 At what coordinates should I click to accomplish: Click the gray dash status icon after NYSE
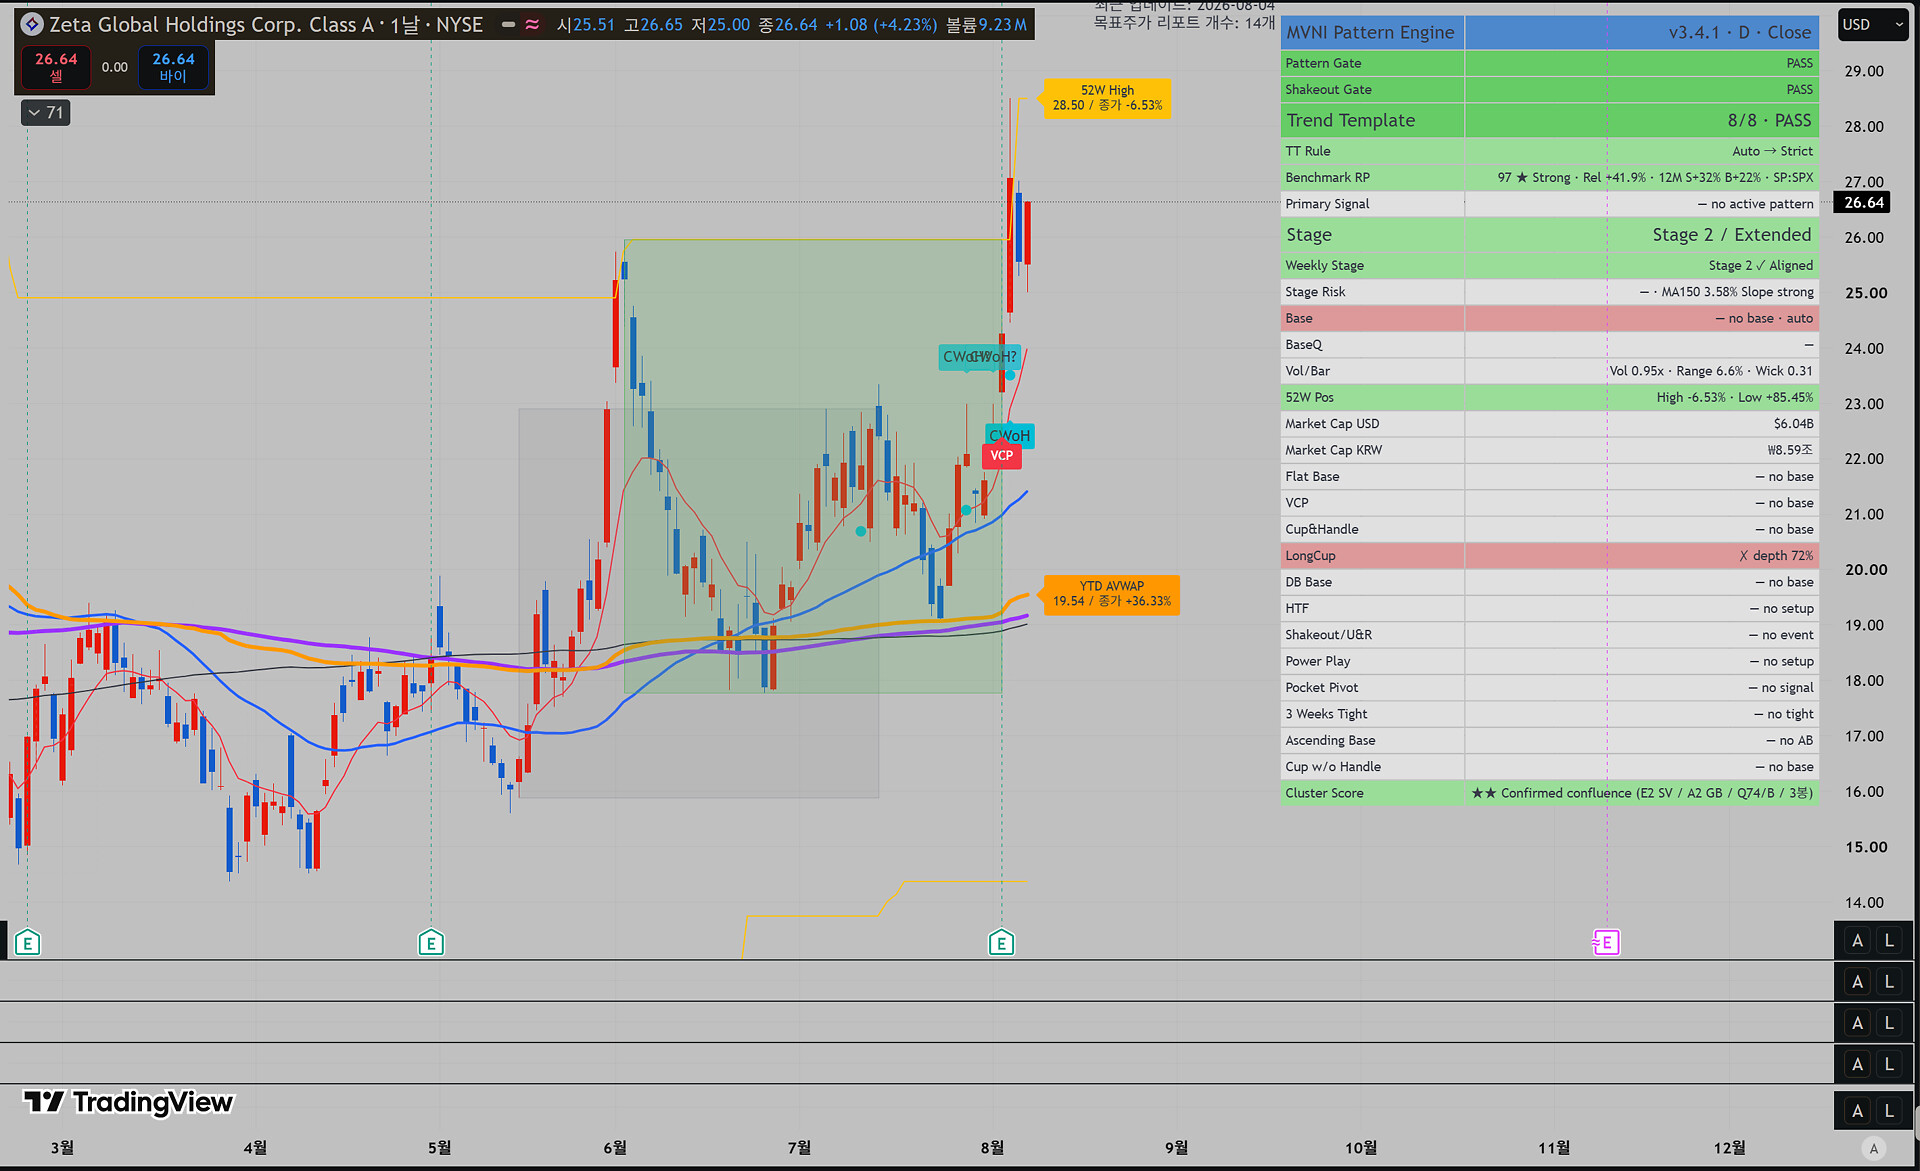508,25
